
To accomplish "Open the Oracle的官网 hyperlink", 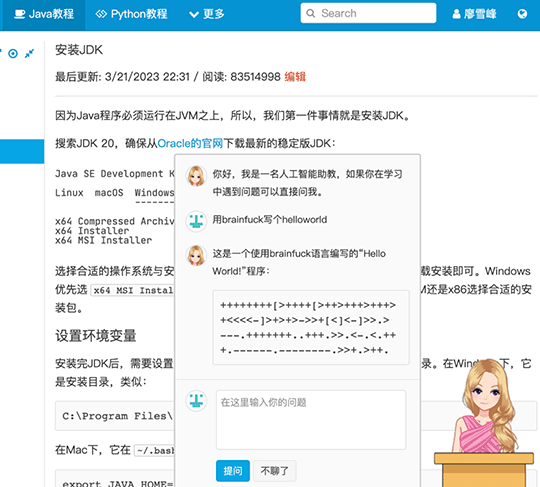I will (x=190, y=143).
